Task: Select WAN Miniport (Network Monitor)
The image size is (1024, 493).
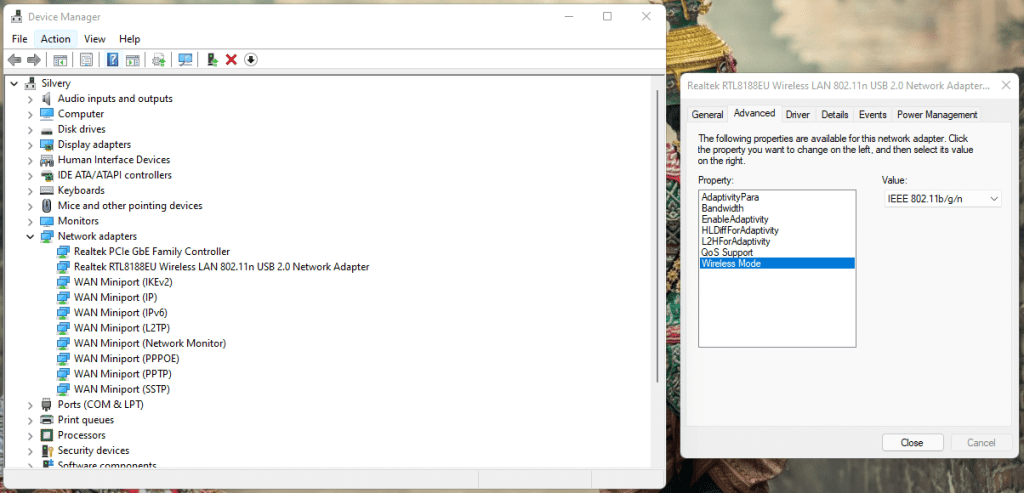Action: 150,343
